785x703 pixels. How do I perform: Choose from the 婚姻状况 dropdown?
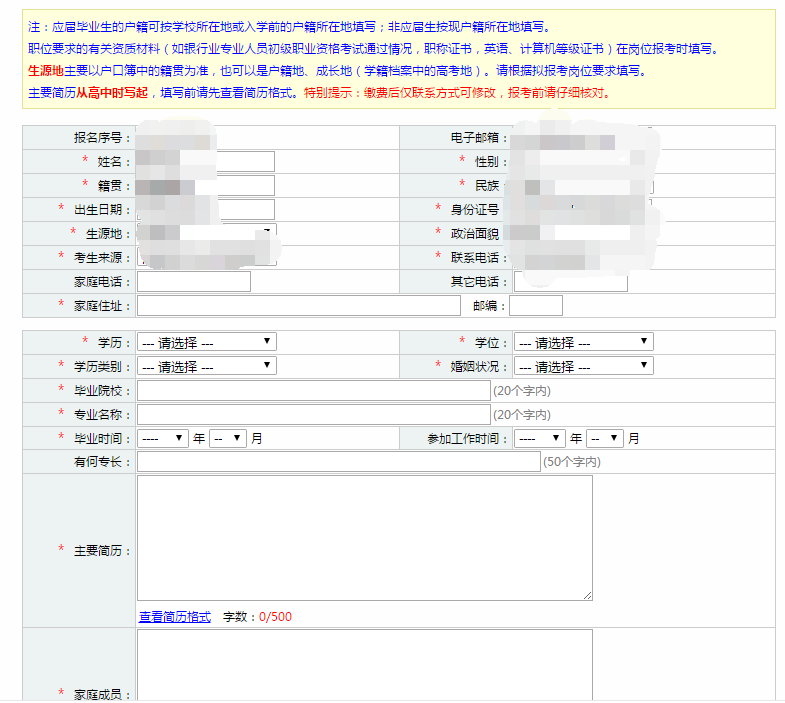583,366
